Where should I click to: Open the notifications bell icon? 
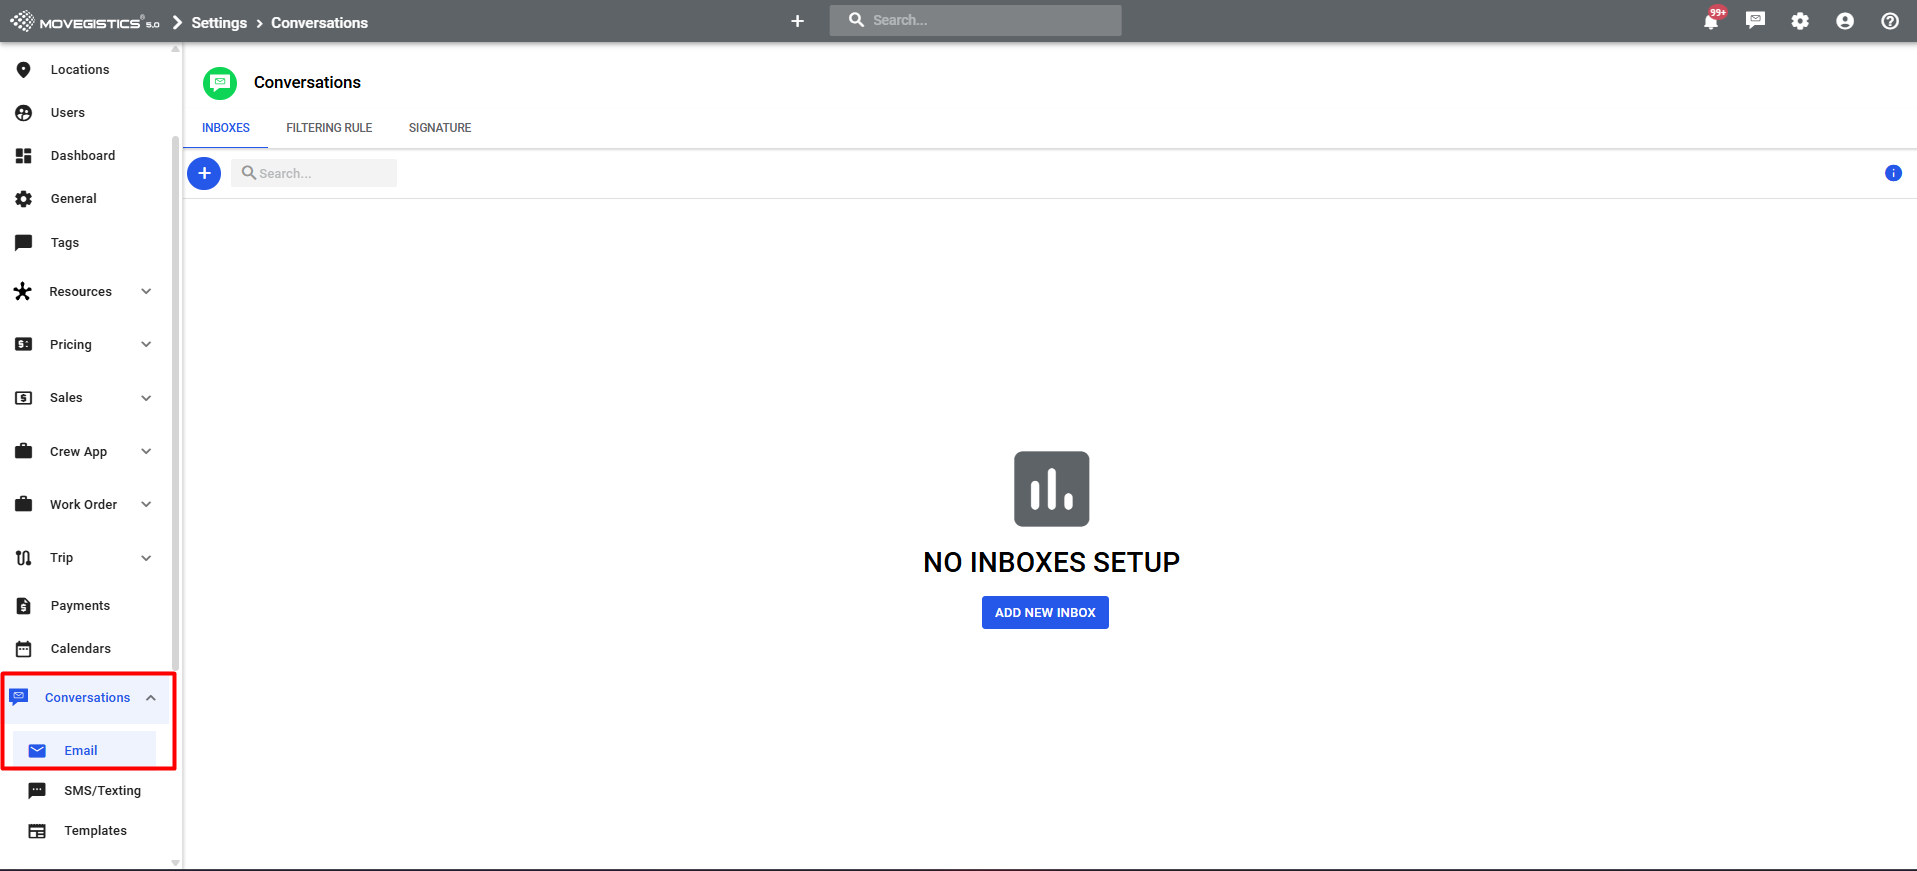1711,21
